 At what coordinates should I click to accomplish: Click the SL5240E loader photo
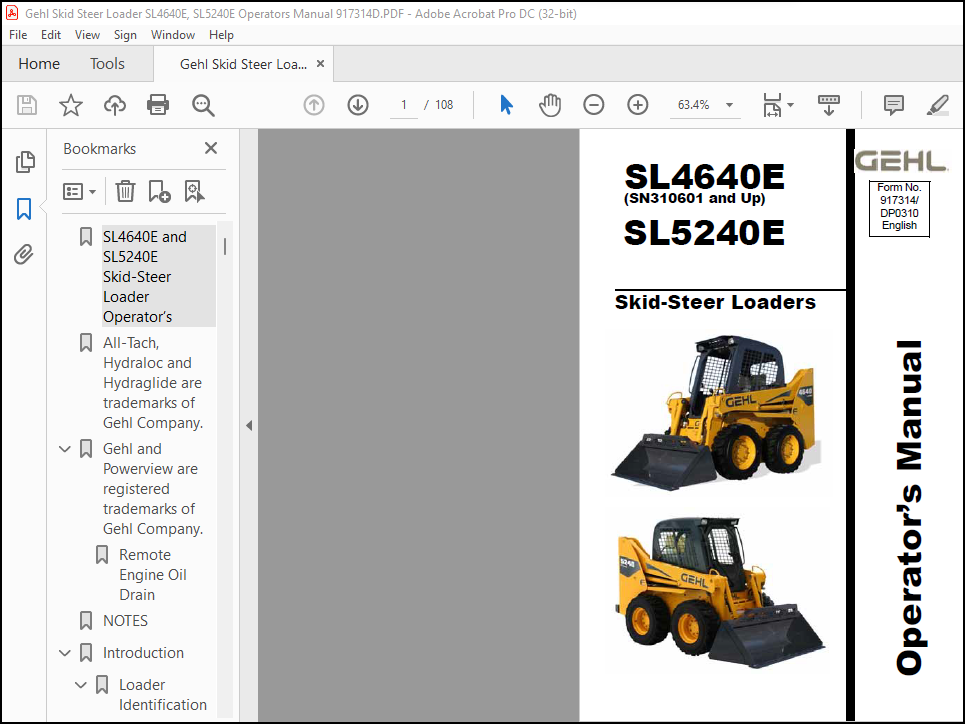pyautogui.click(x=720, y=592)
